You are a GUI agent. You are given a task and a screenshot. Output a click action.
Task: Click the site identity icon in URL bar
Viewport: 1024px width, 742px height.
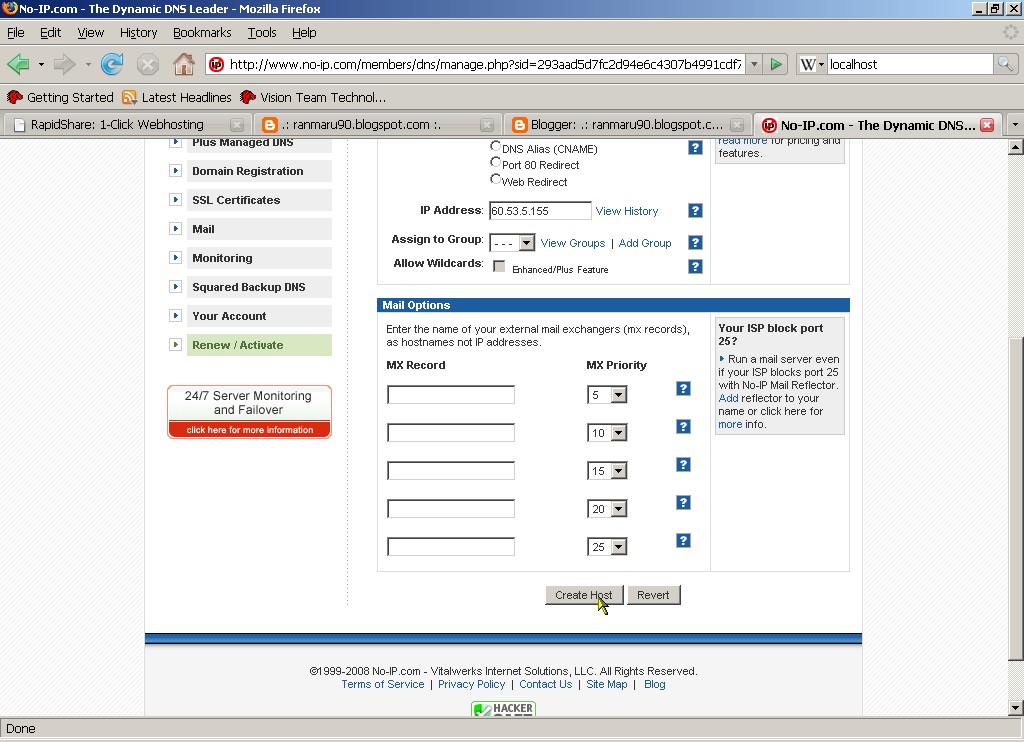coord(216,64)
